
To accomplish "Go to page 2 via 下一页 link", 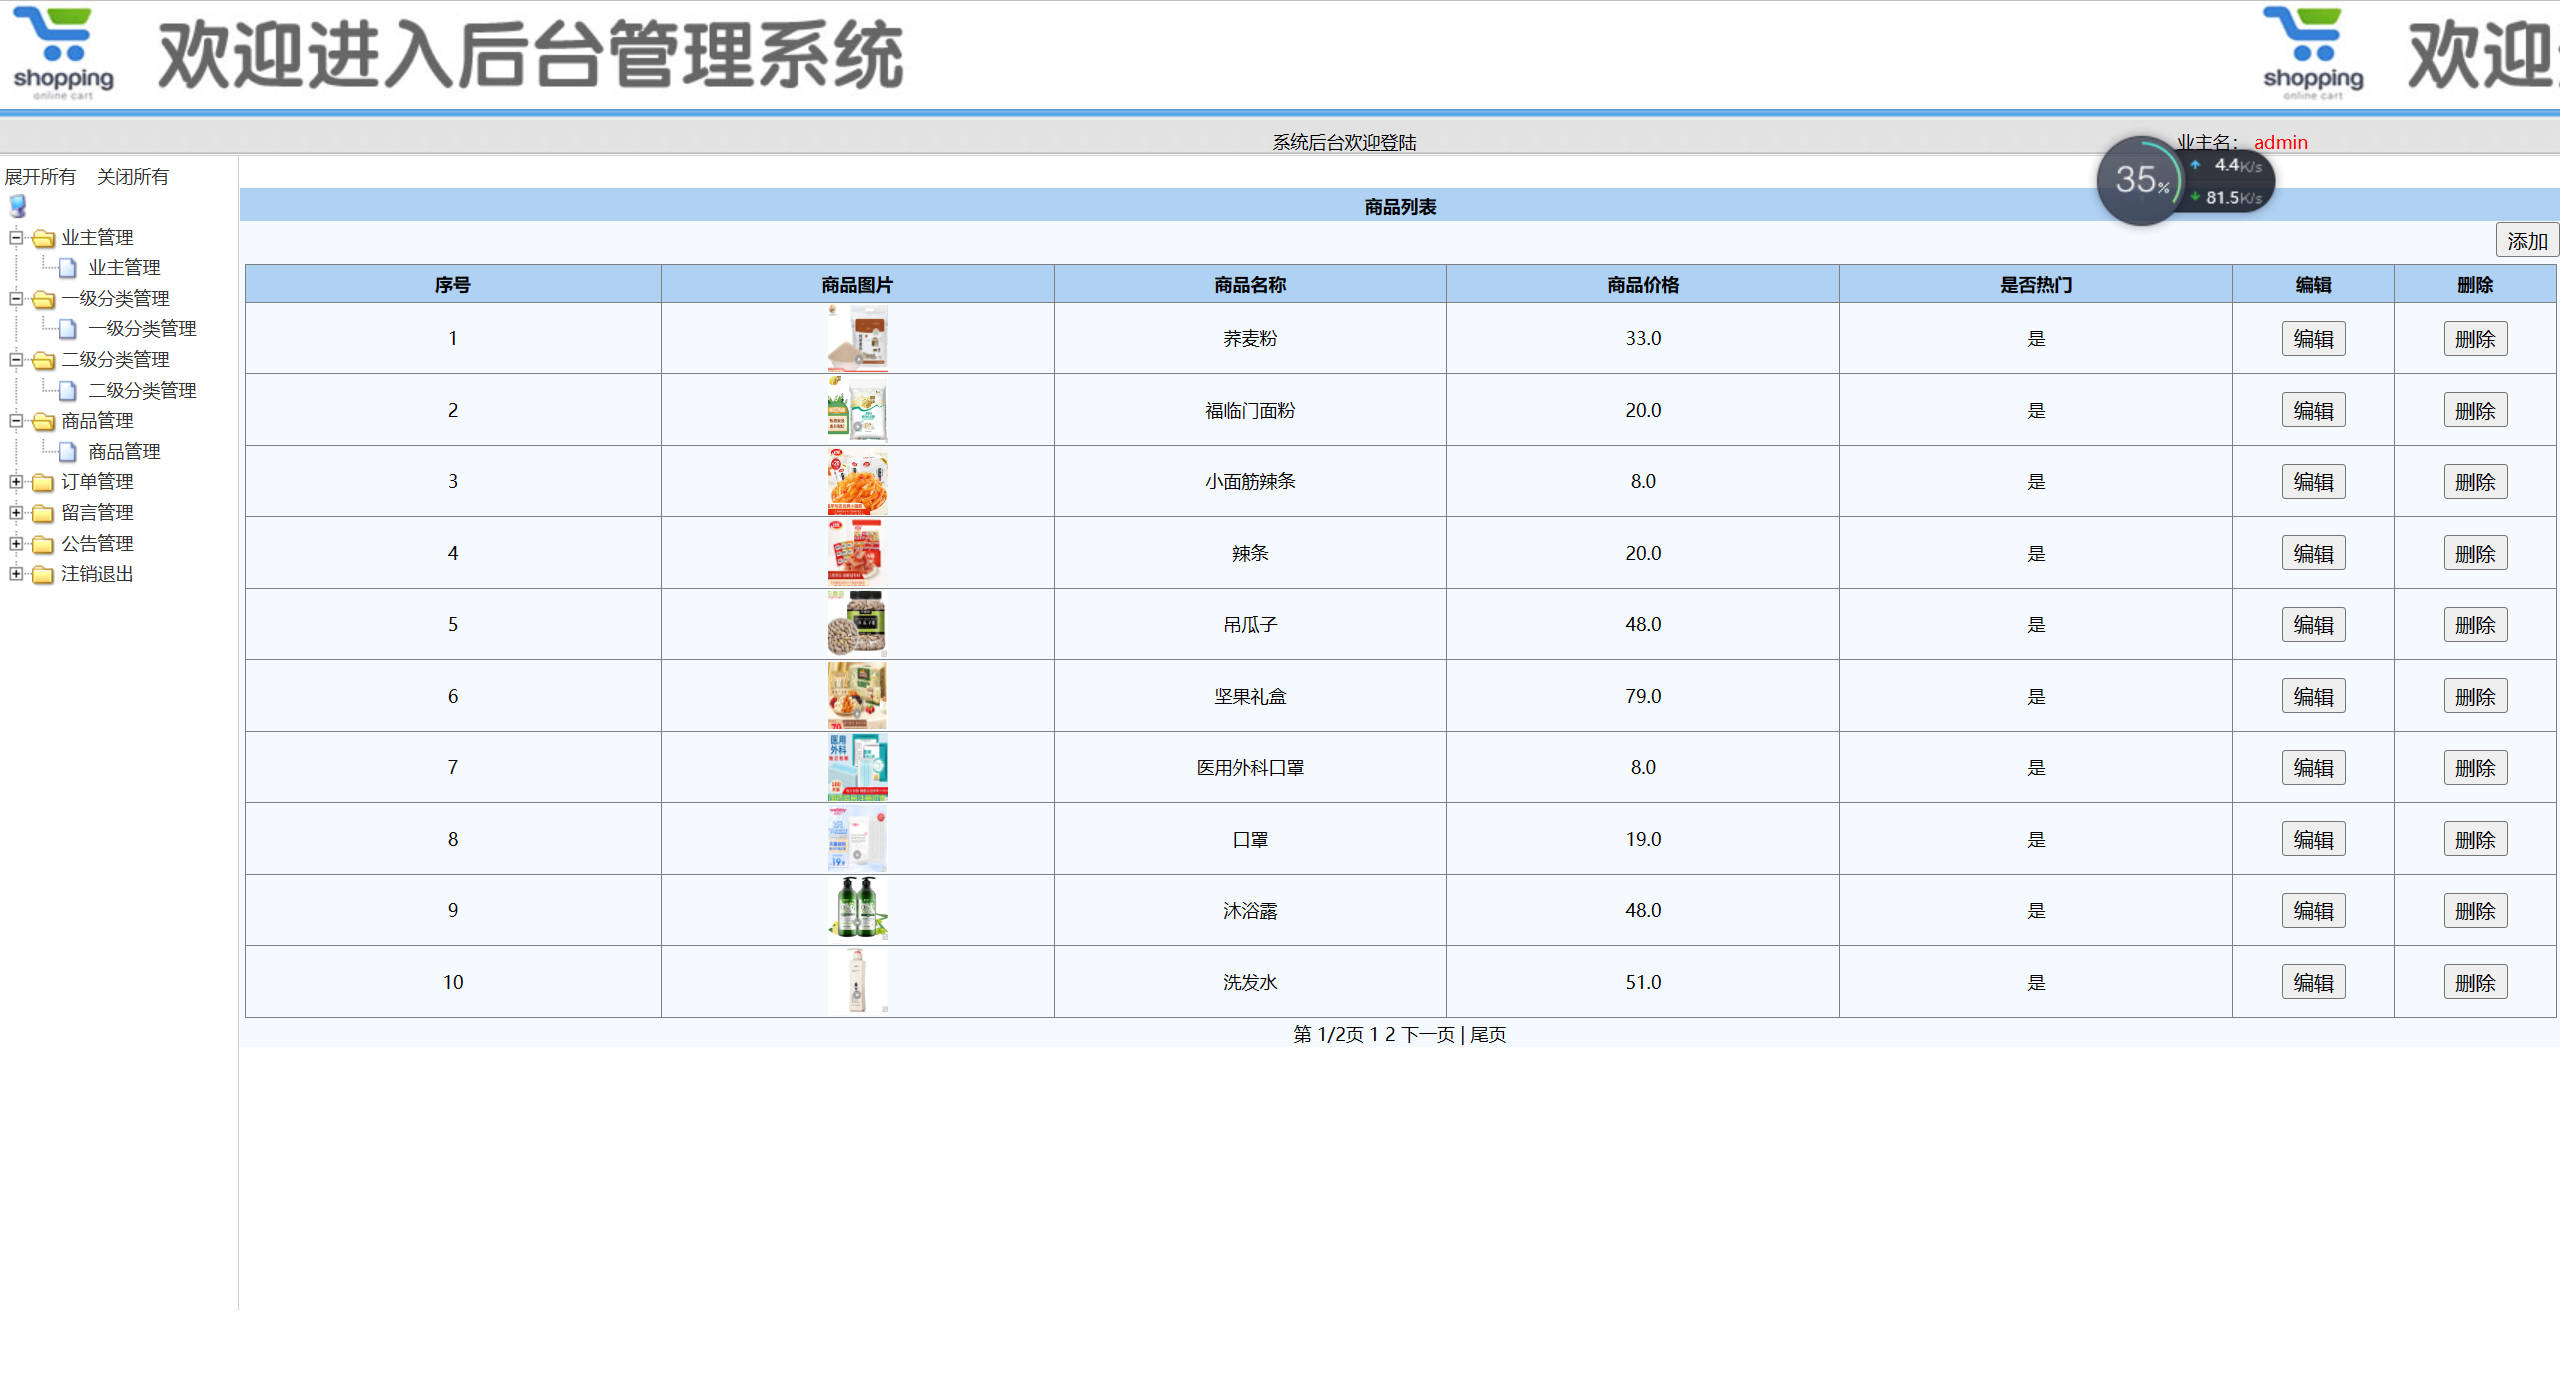I will tap(1428, 1034).
